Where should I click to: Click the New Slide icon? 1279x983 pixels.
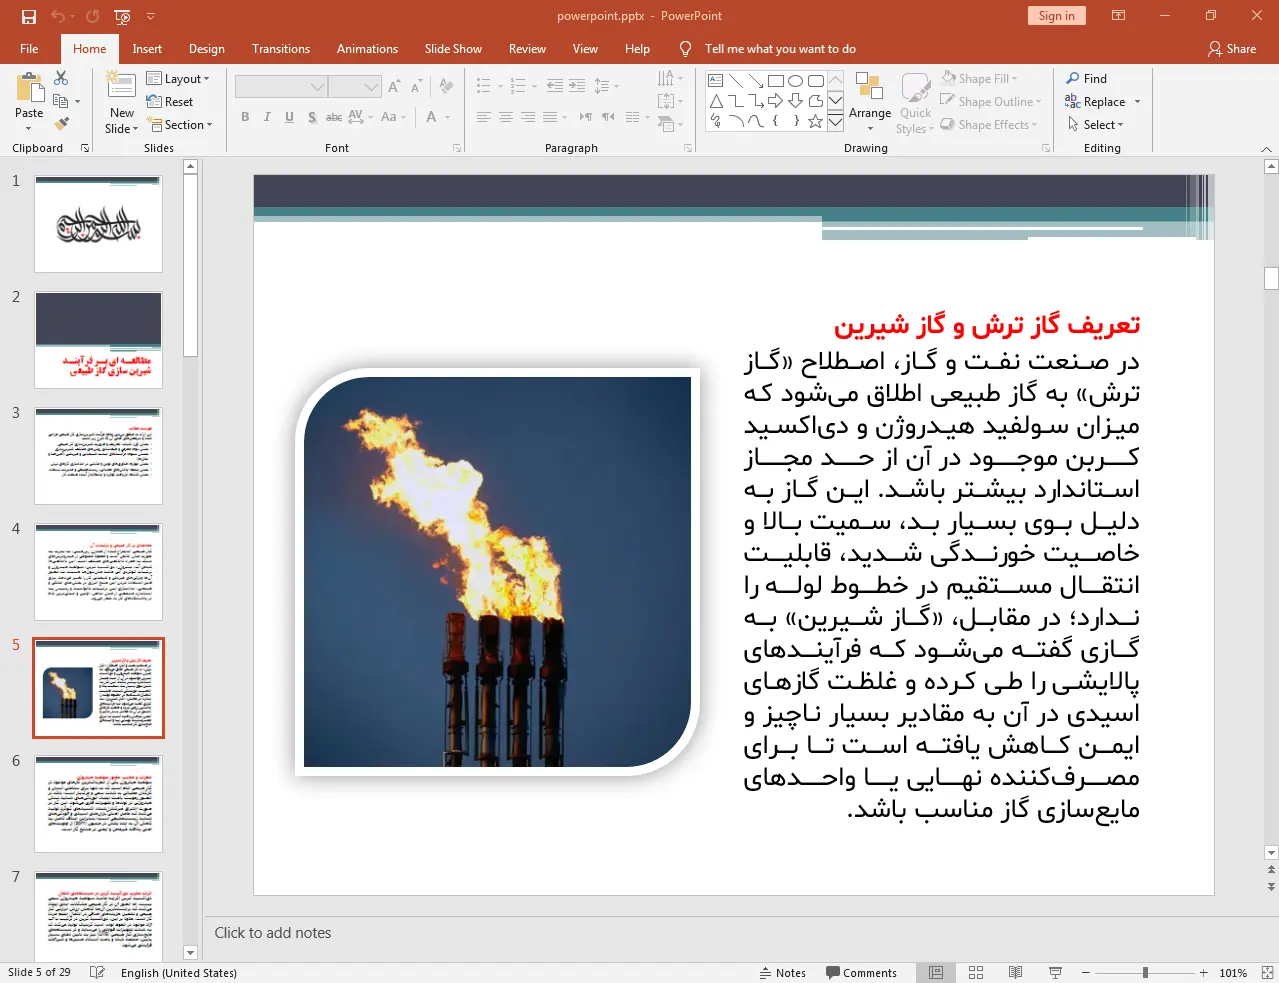tap(122, 86)
